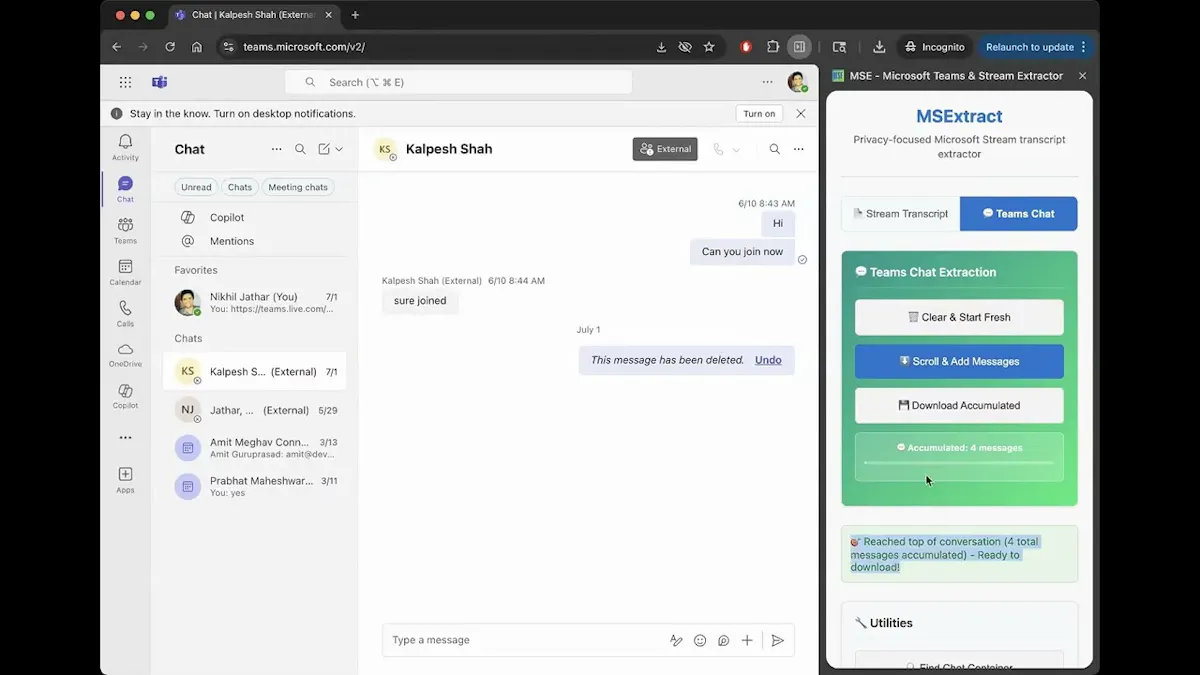Screen dimensions: 1200x675
Task: Open the Nikhil Jathar (You) chat
Action: (254, 303)
